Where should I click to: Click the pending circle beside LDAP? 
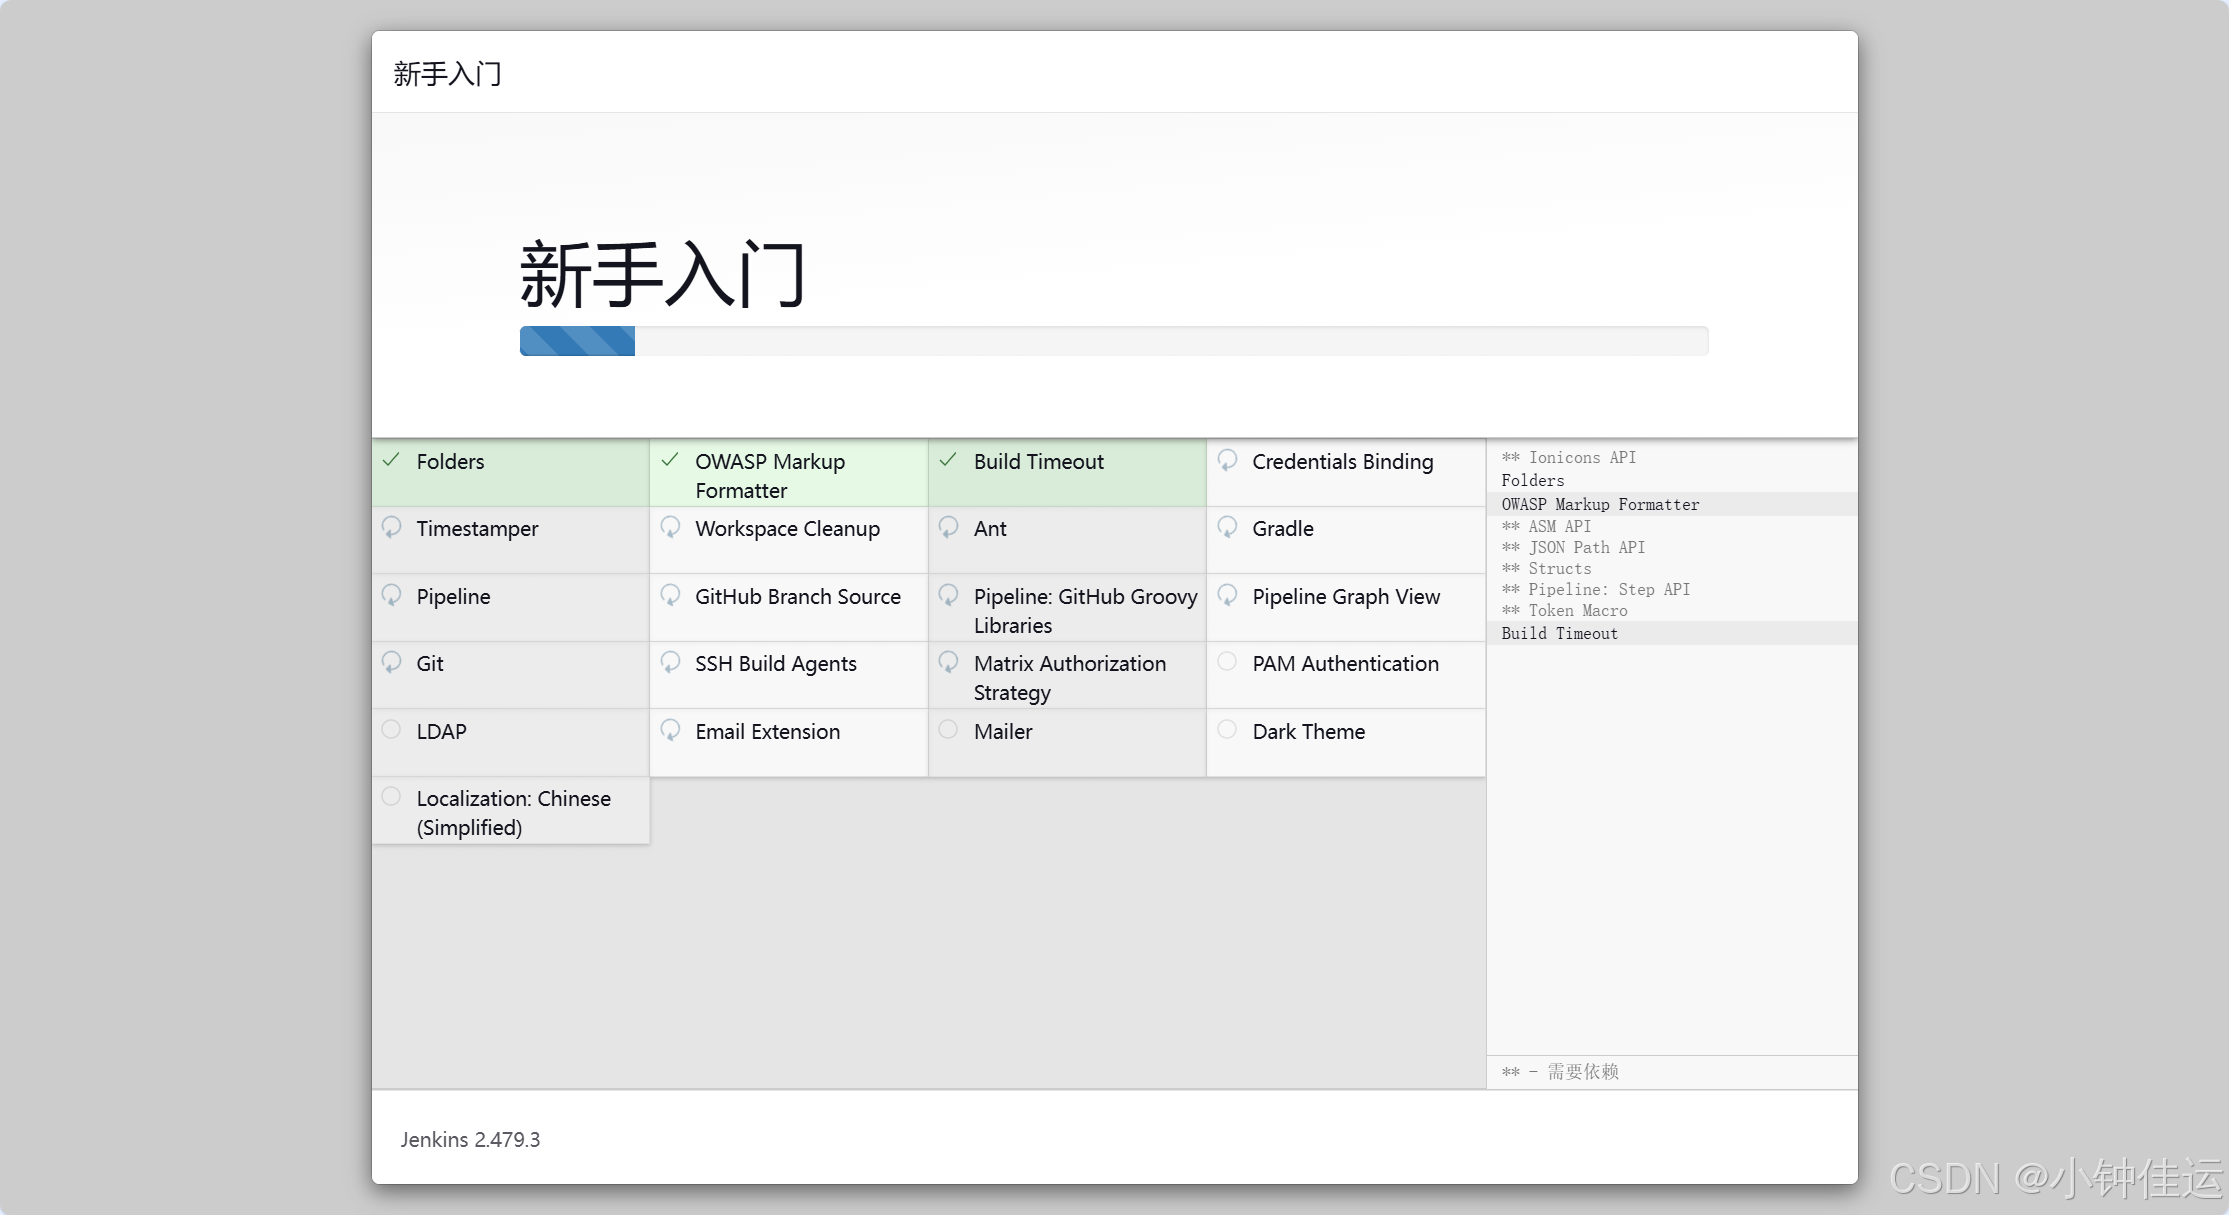(391, 729)
